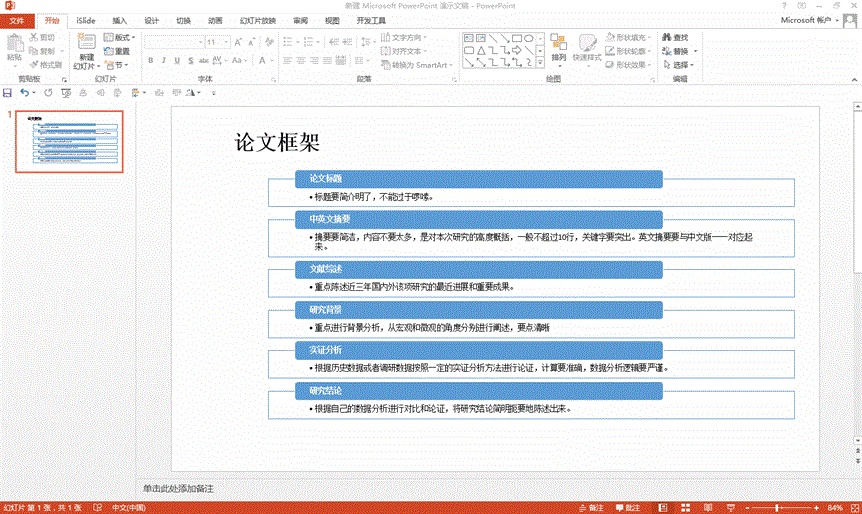This screenshot has height=514, width=862.
Task: Click the Format Painter (格式刷) button
Action: [x=46, y=65]
